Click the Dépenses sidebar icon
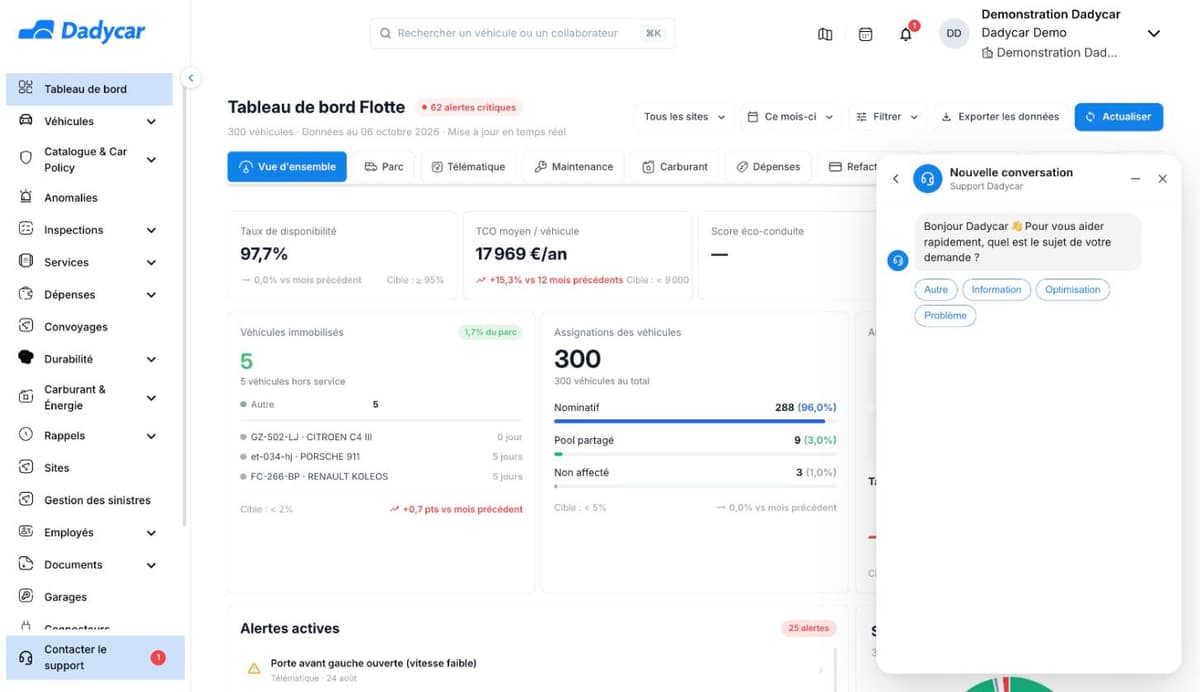This screenshot has height=692, width=1200. click(26, 294)
